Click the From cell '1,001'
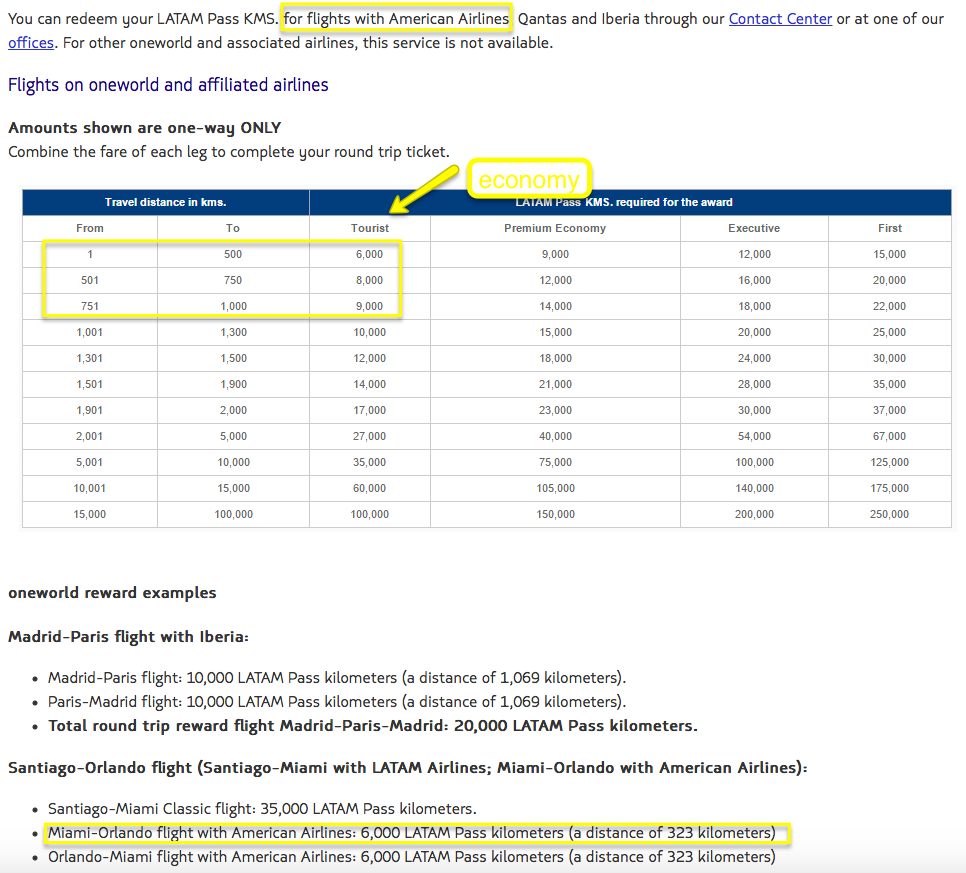Screen dimensions: 966x873 [x=90, y=332]
